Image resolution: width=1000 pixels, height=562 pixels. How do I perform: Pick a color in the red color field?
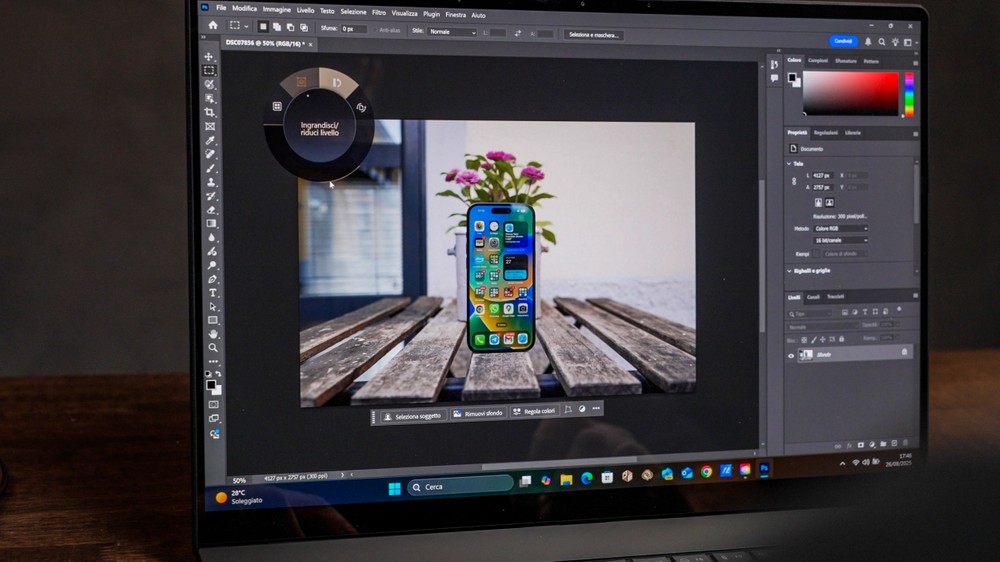(x=851, y=94)
